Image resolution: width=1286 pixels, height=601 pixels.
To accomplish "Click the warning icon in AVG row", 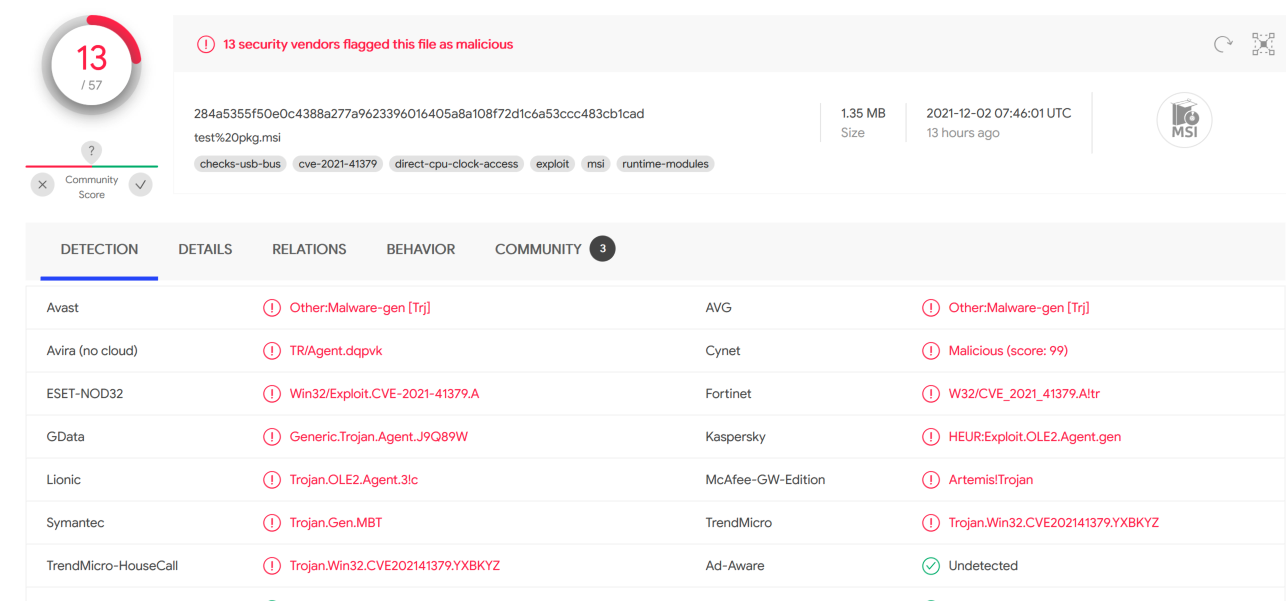I will point(931,308).
